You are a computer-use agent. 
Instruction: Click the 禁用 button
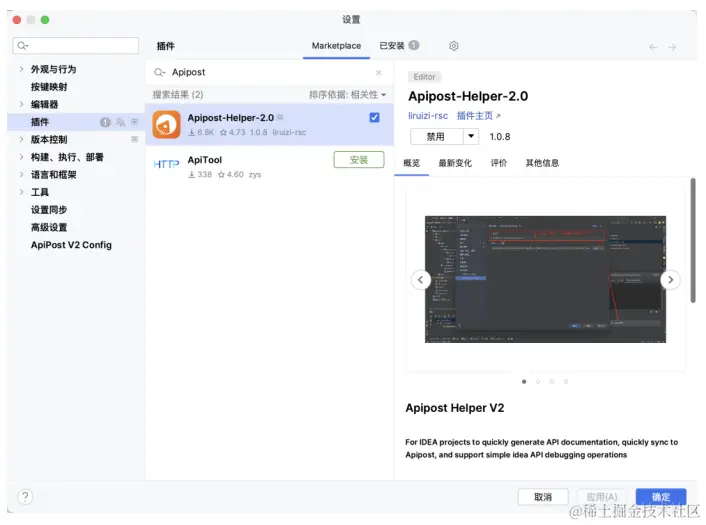436,136
